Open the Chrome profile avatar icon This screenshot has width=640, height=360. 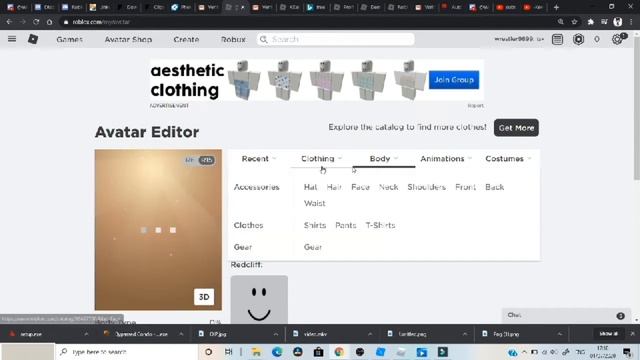click(618, 22)
